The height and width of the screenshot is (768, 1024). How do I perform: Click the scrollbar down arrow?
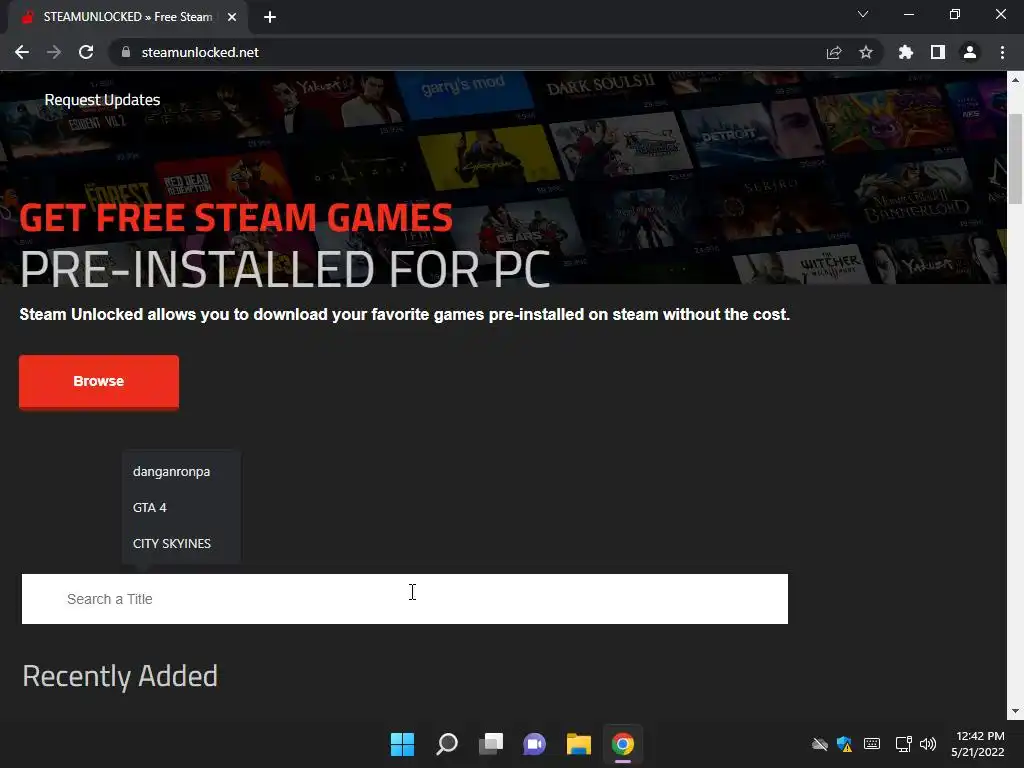pos(1016,711)
